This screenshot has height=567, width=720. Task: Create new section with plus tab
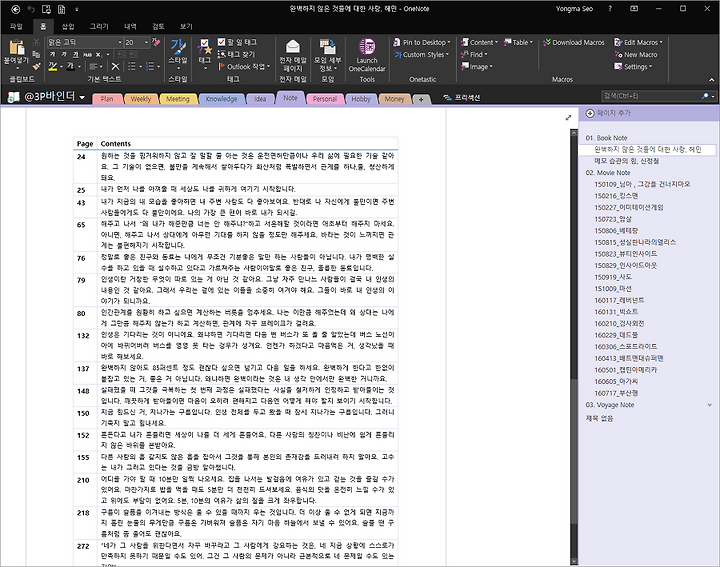coord(421,99)
